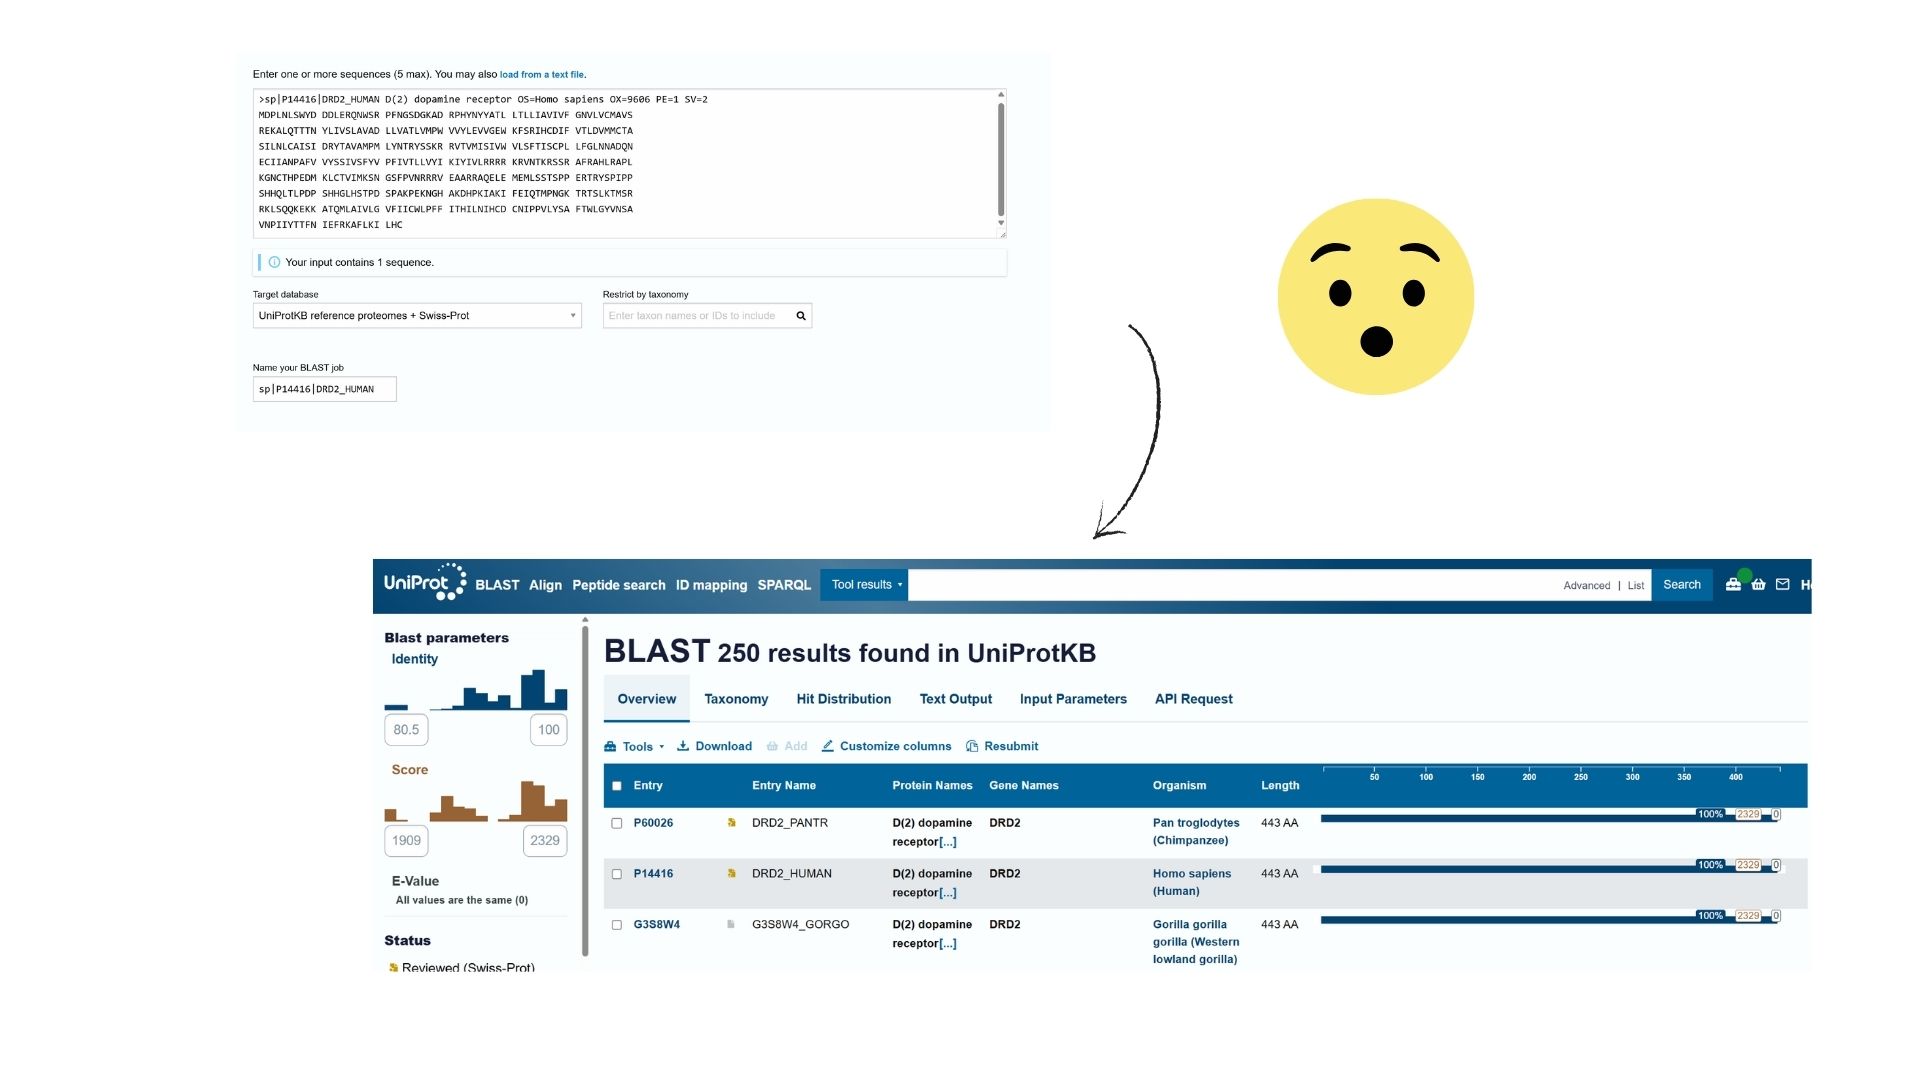Open Align in the UniProt header
Screen dimensions: 1920x1080
click(x=545, y=585)
